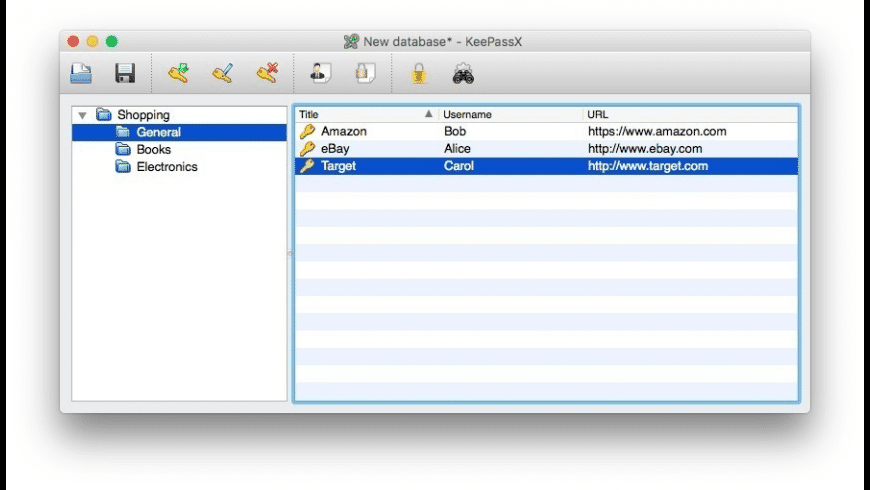This screenshot has width=870, height=490.
Task: Select the Amazon entry row
Action: 344,131
